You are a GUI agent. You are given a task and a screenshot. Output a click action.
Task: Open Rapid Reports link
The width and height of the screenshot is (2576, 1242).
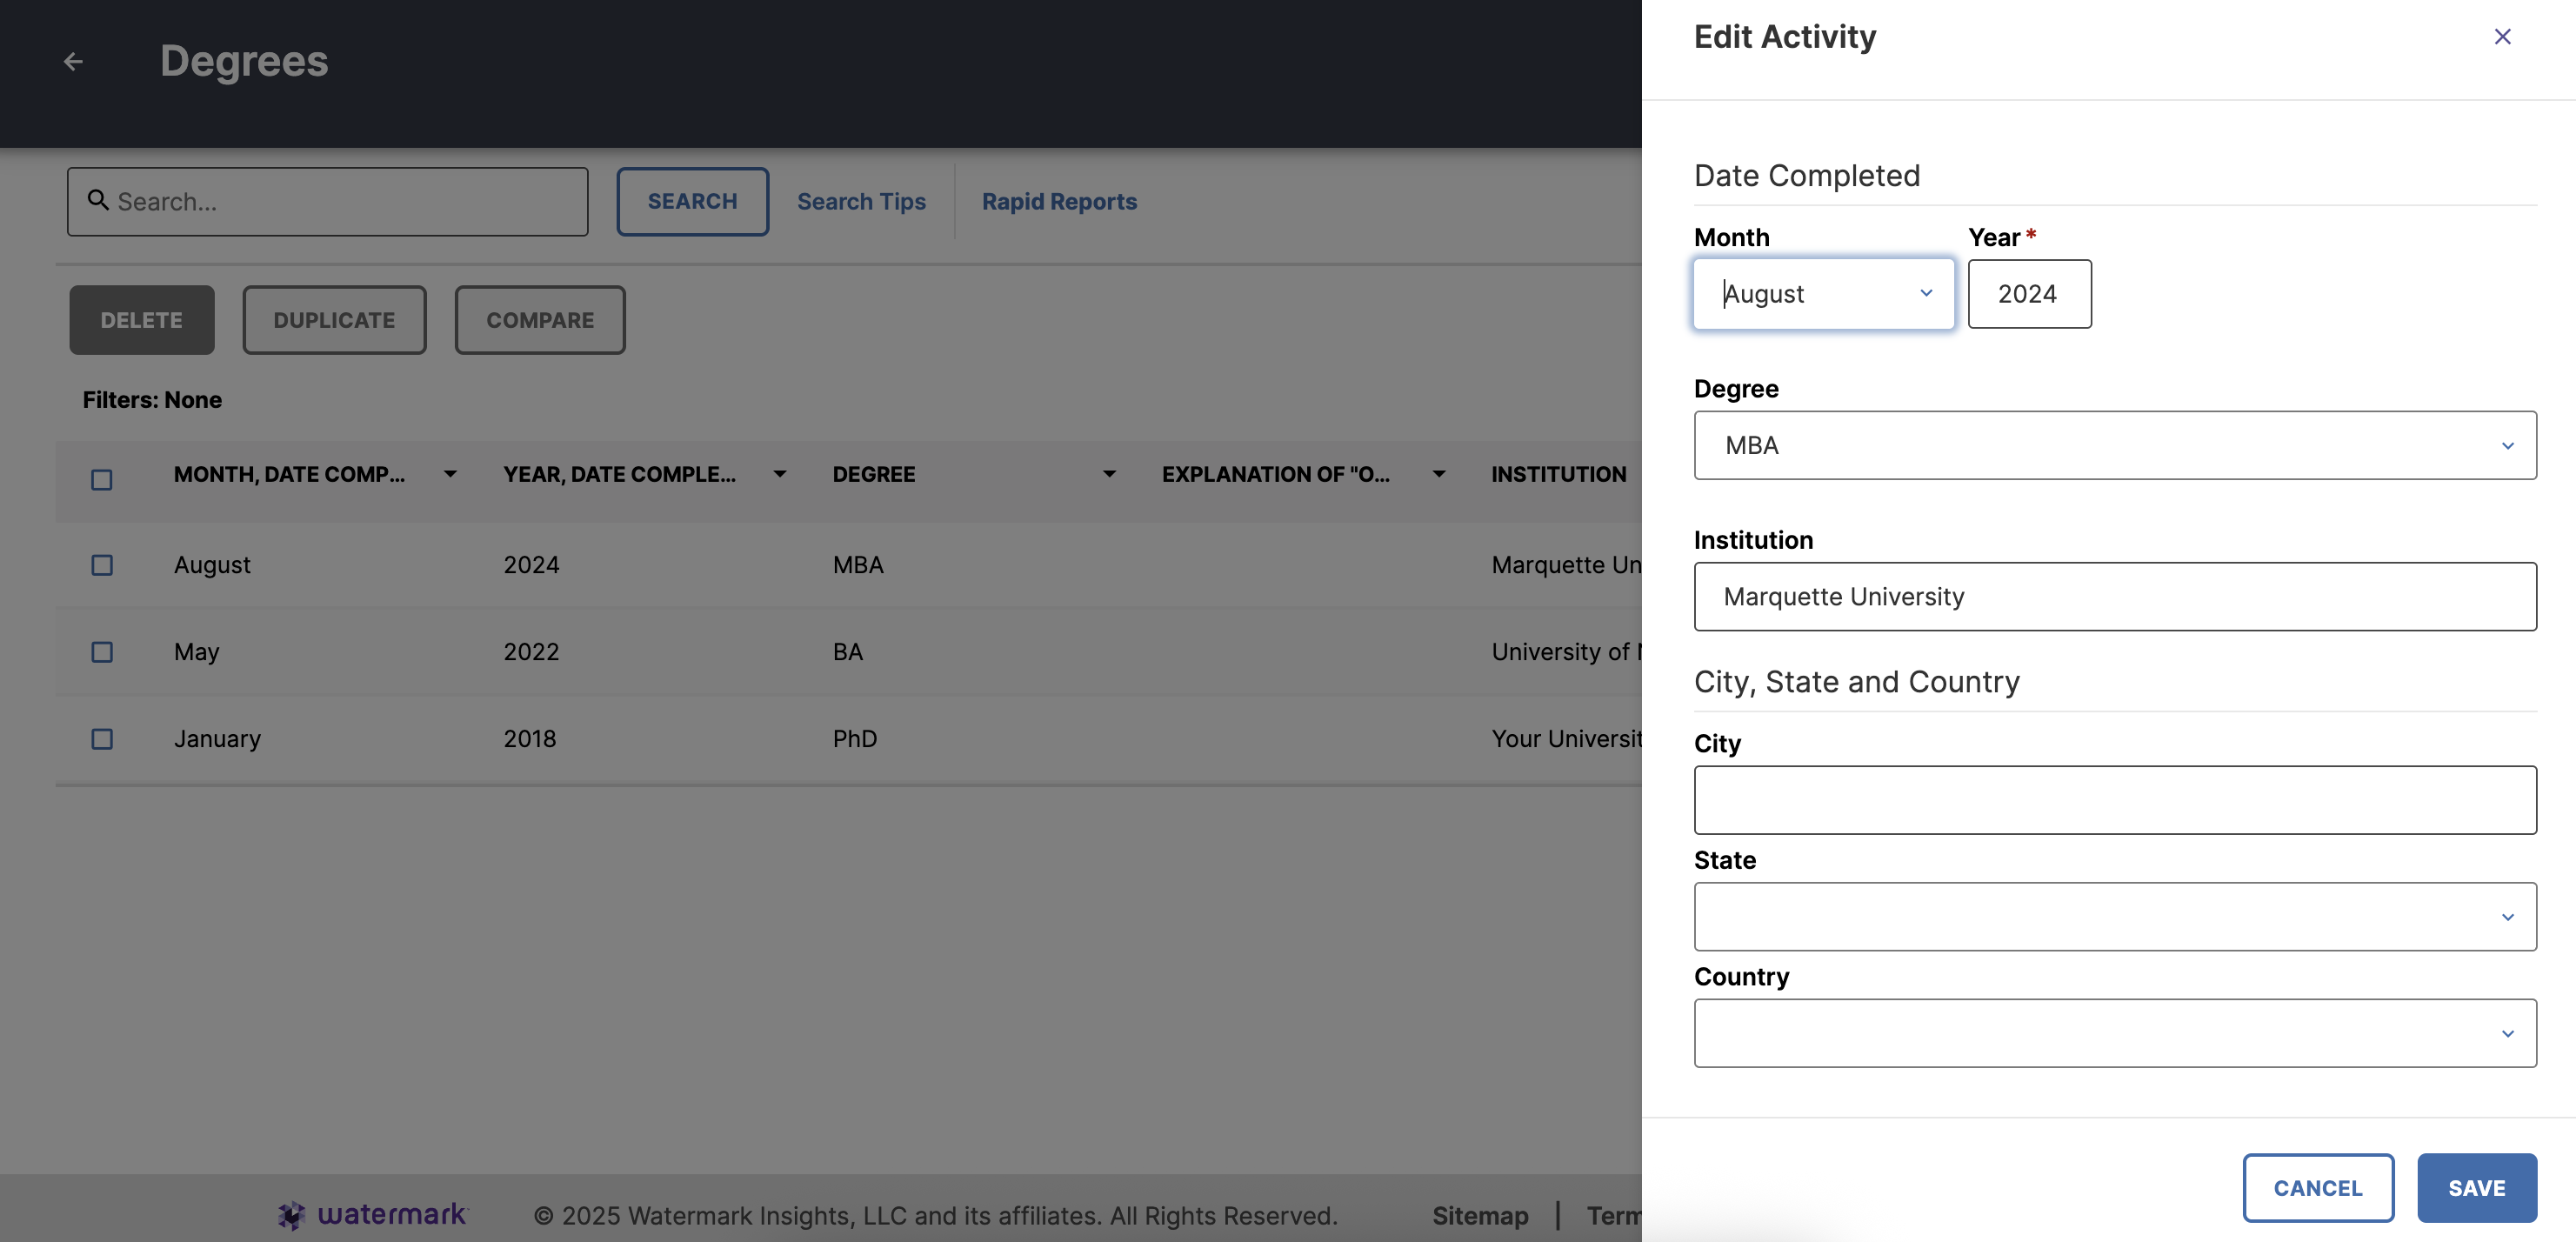[x=1059, y=202]
